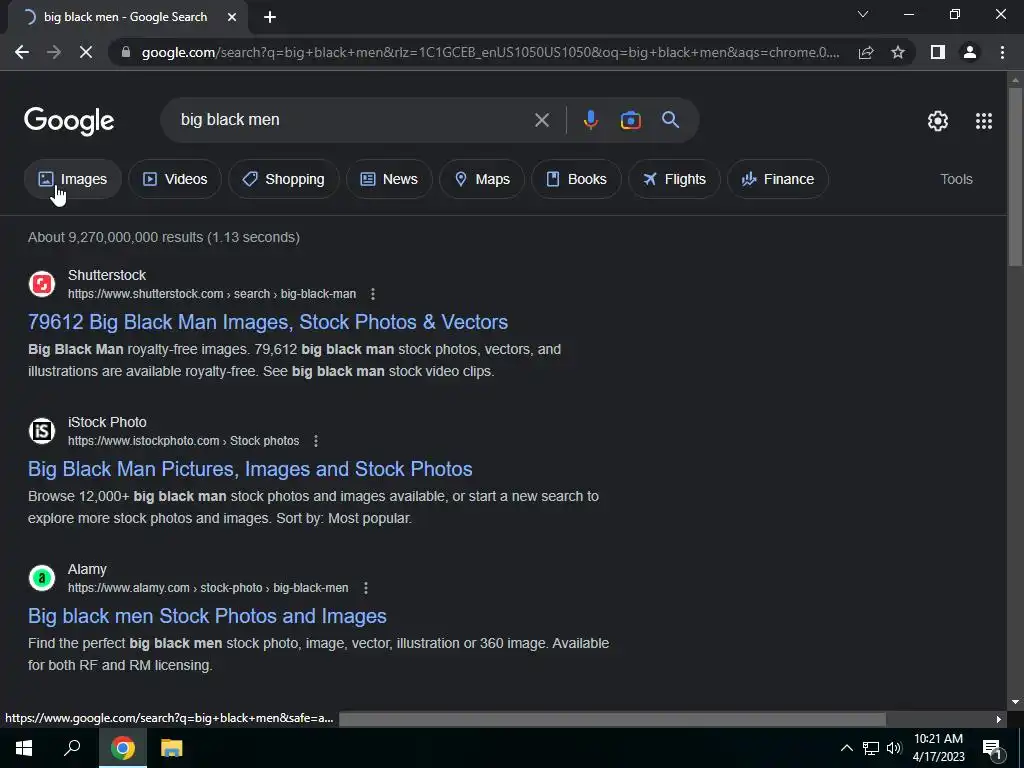Open Chrome side panel

[938, 52]
